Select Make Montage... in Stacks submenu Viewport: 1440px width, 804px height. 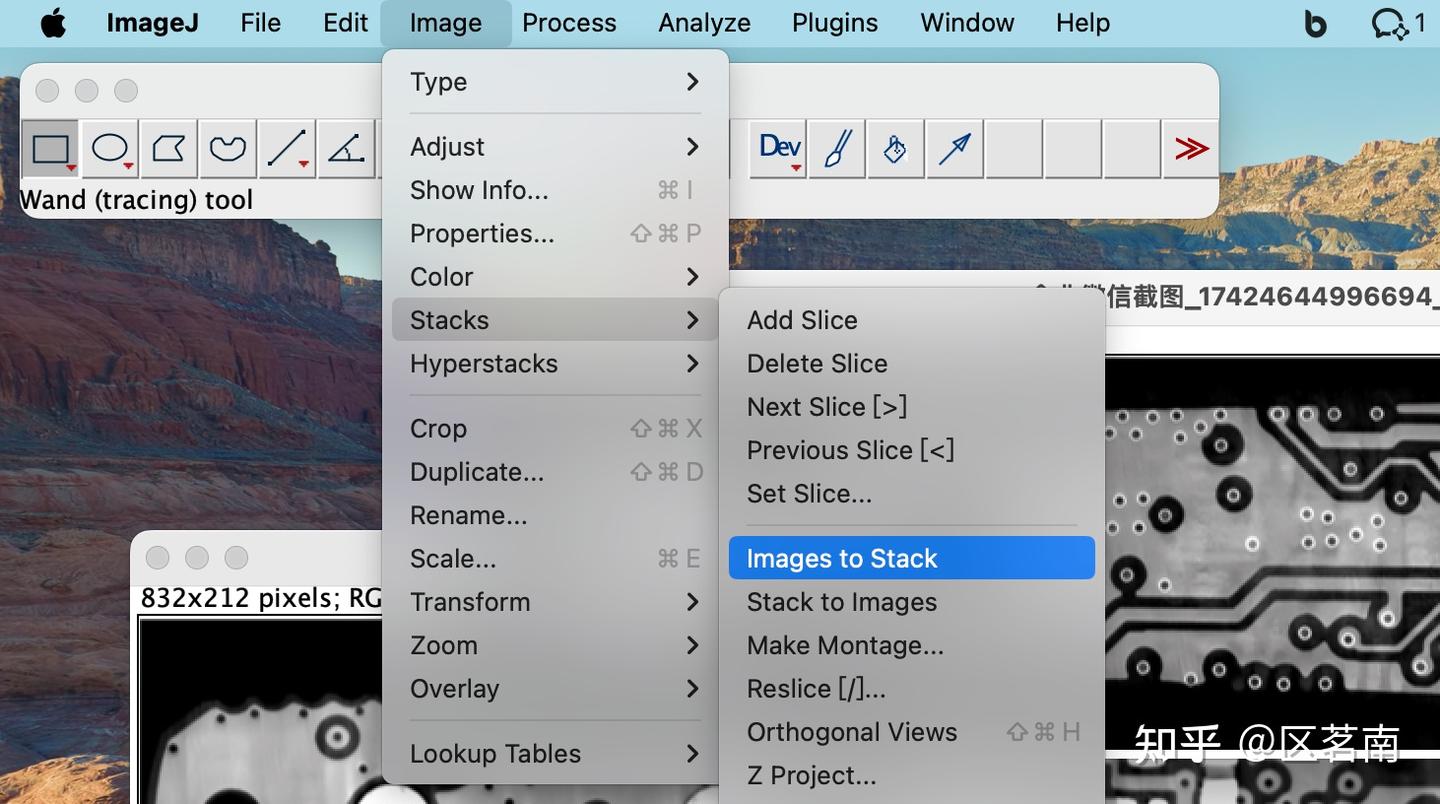click(845, 645)
